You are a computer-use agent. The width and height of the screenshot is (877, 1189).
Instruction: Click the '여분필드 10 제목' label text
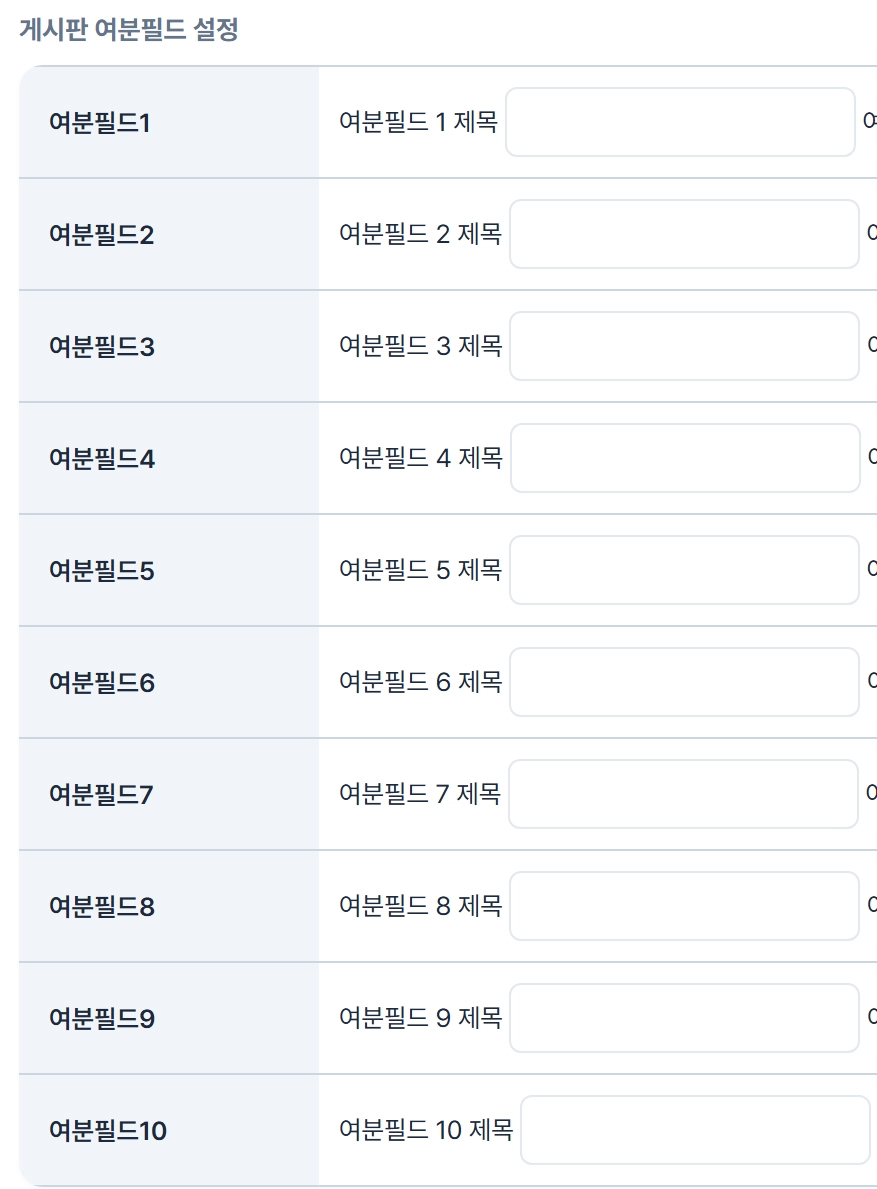click(x=426, y=1130)
